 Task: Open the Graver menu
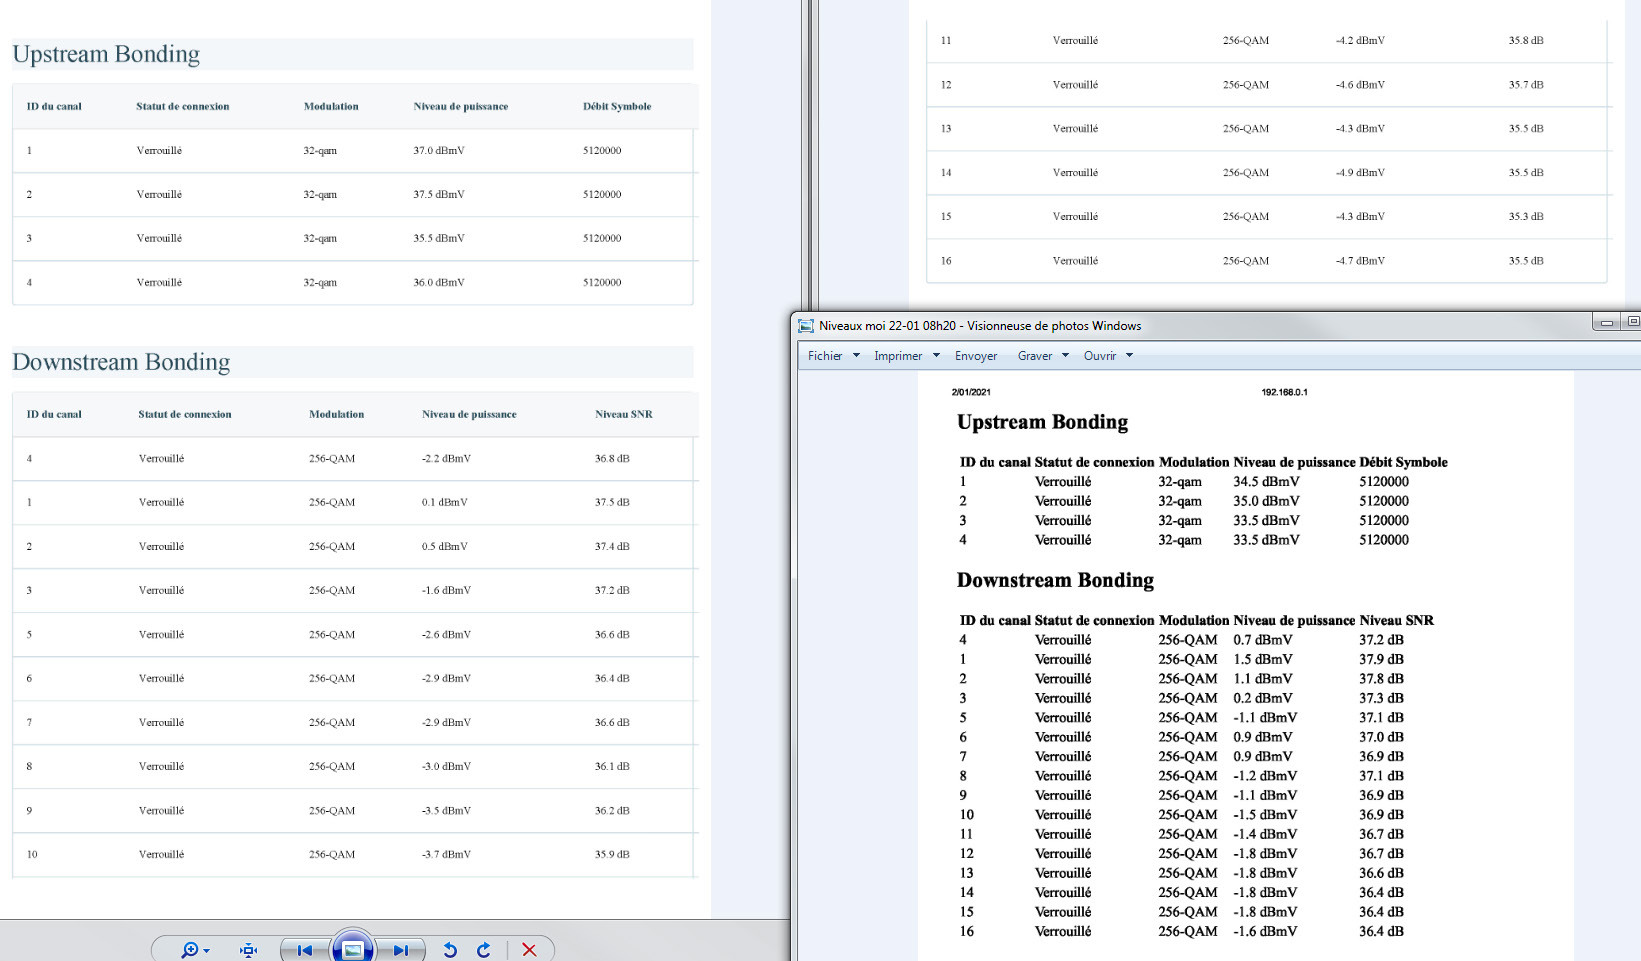coord(1034,356)
